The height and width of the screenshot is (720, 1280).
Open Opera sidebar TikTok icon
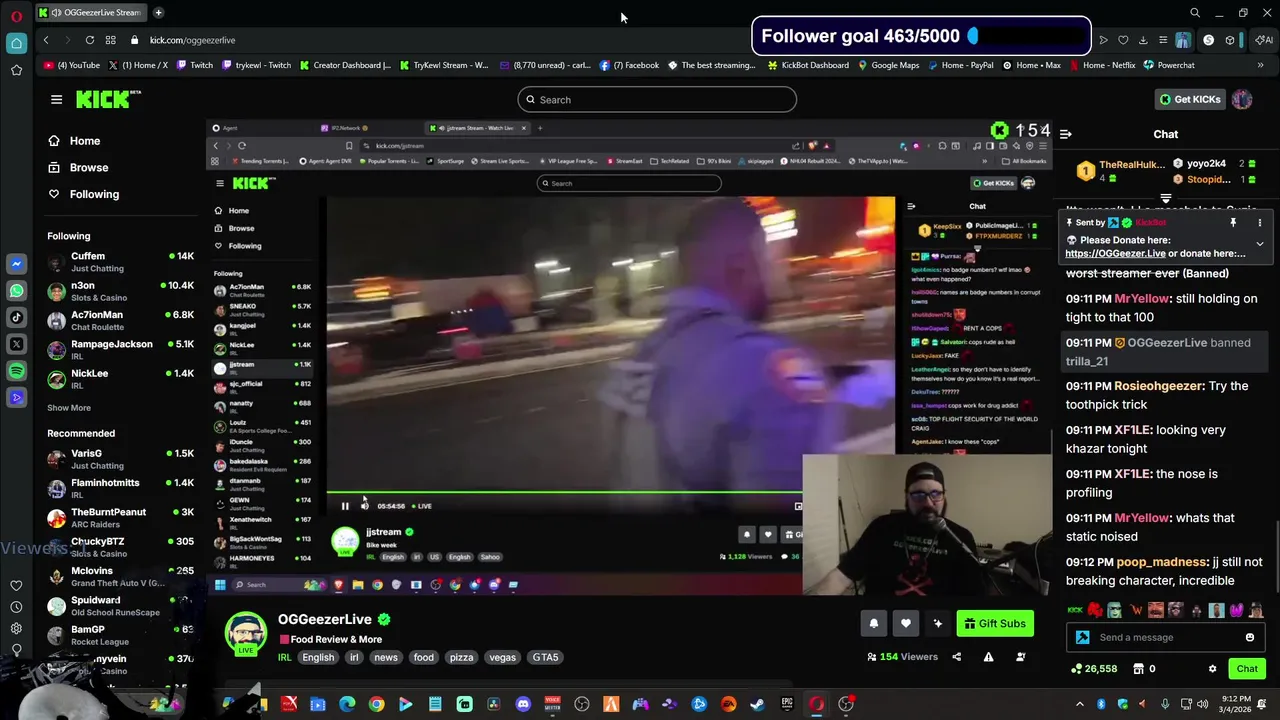pos(16,318)
